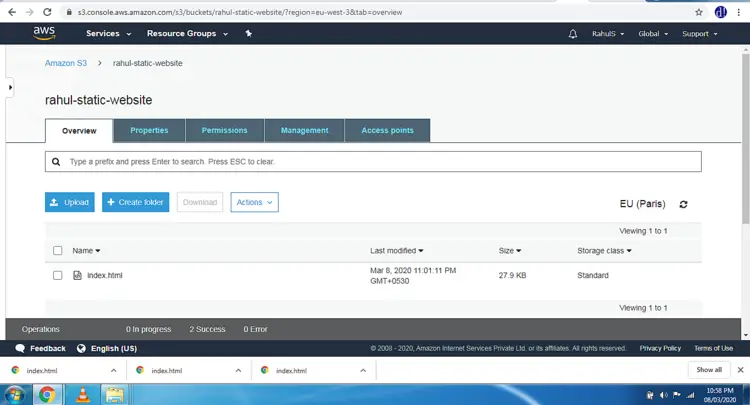Open VLC media player from taskbar
The image size is (750, 405).
[83, 395]
